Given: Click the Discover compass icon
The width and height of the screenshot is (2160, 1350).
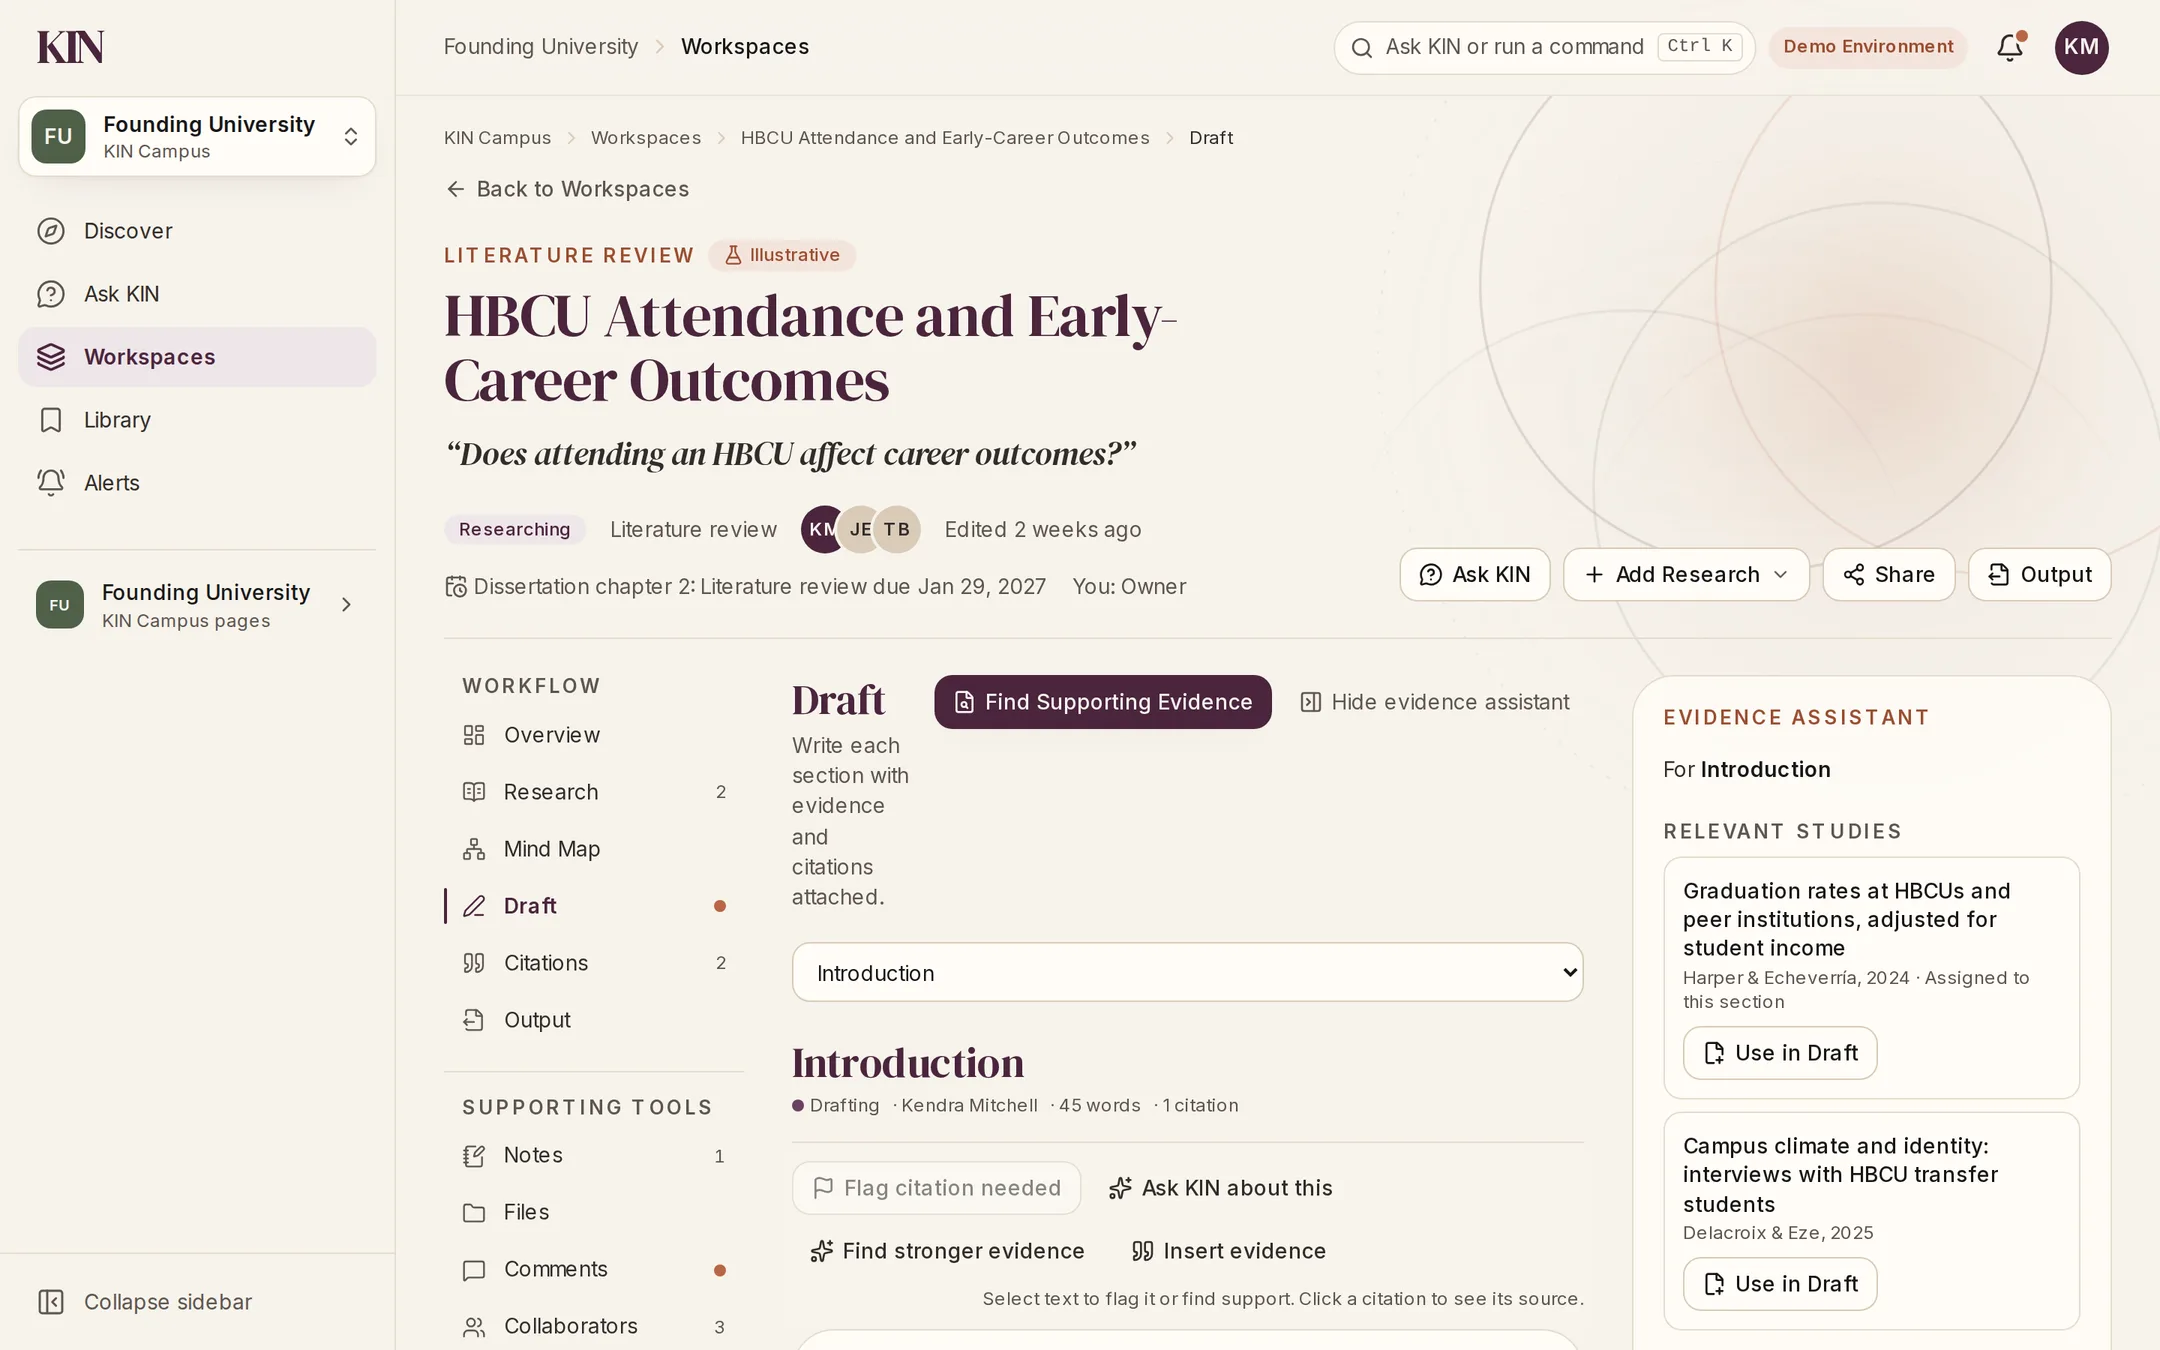Looking at the screenshot, I should pos(51,231).
